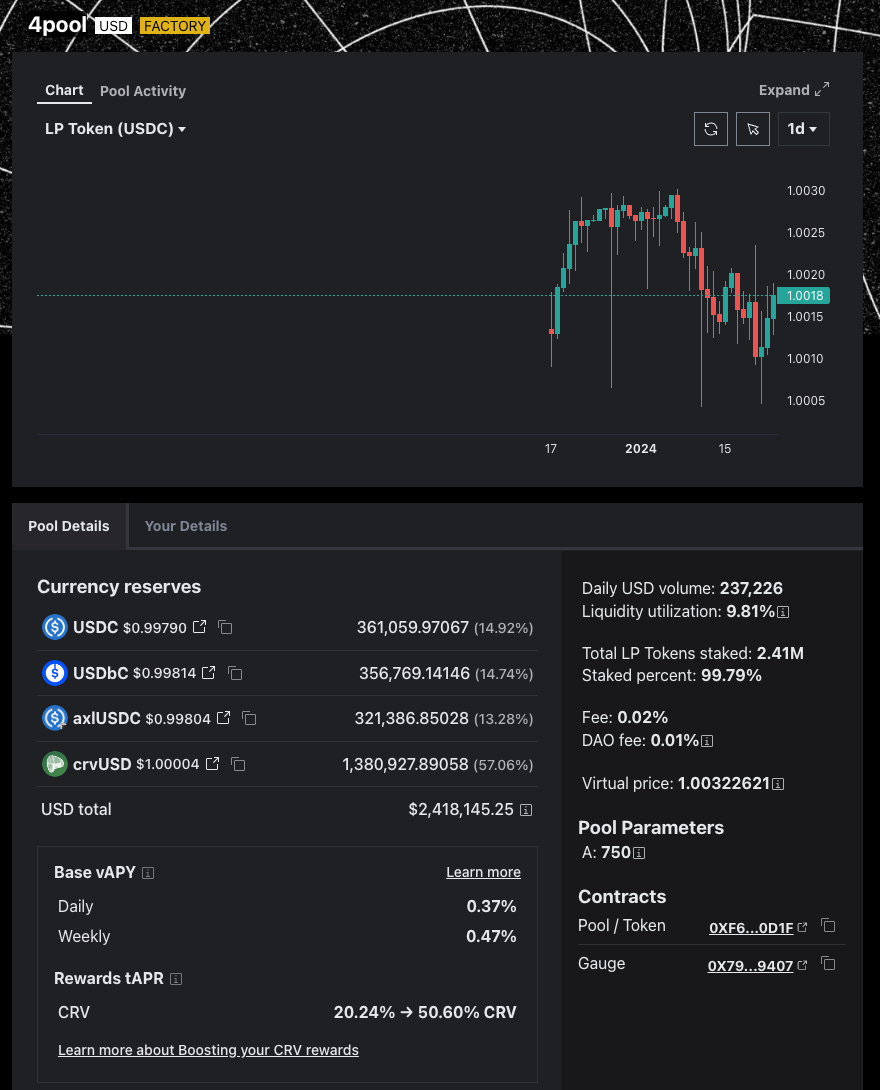Click the axlUSDC balance 321,386.85028
The image size is (880, 1090).
tap(412, 718)
